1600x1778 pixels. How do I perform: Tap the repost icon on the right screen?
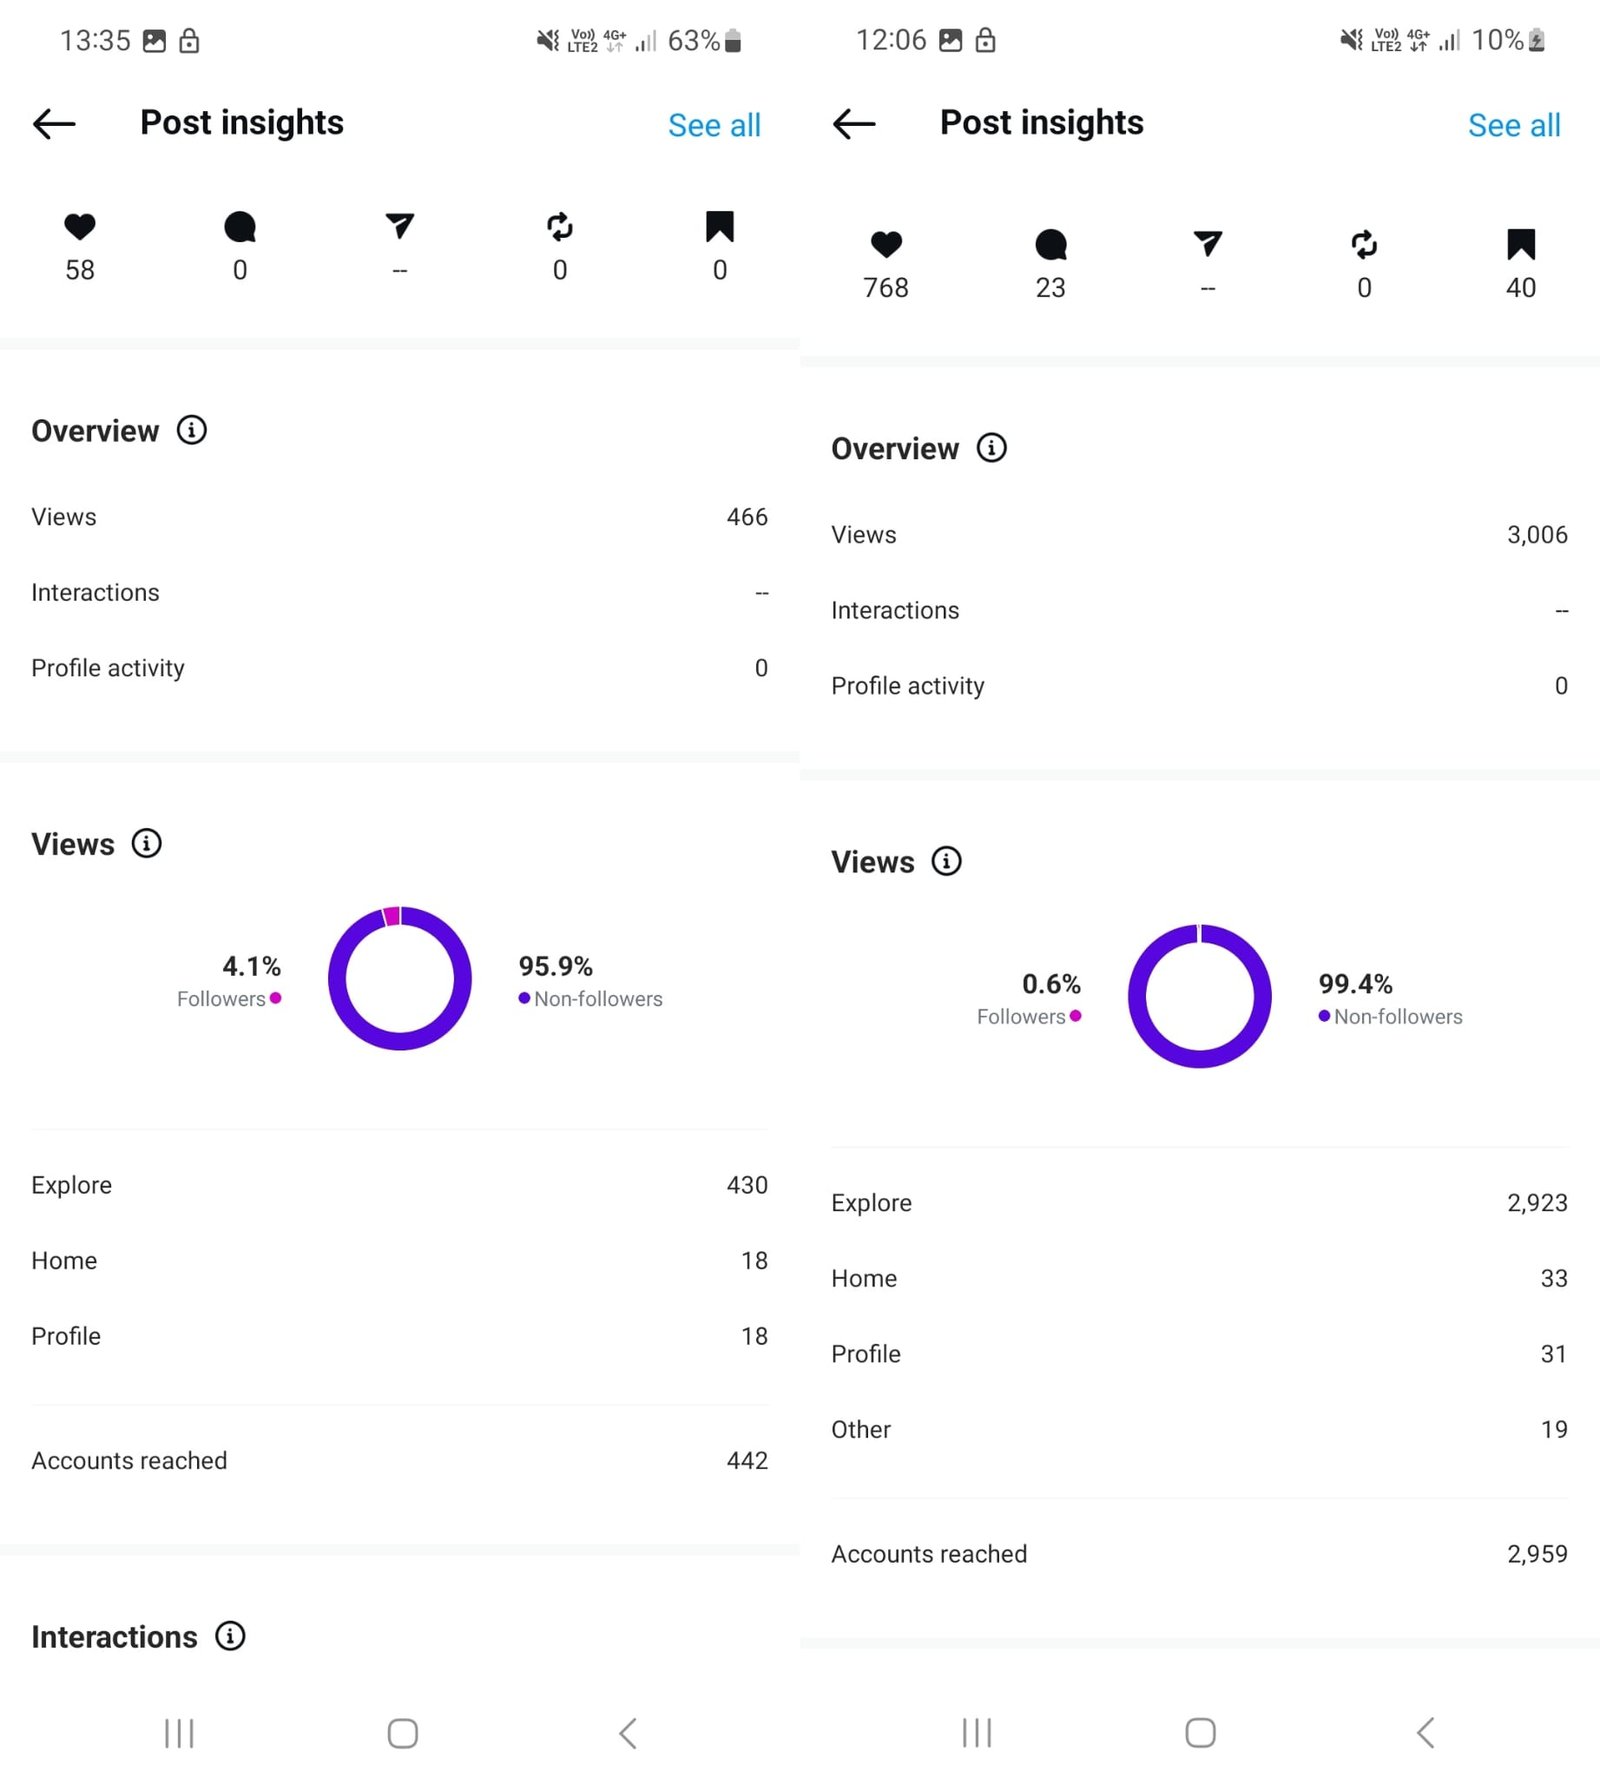pos(1364,244)
